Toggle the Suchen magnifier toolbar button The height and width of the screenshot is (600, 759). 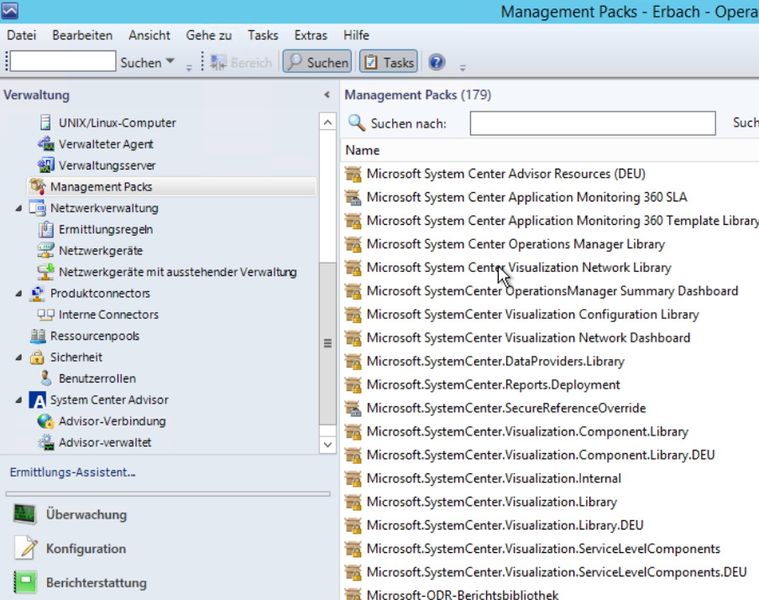317,62
